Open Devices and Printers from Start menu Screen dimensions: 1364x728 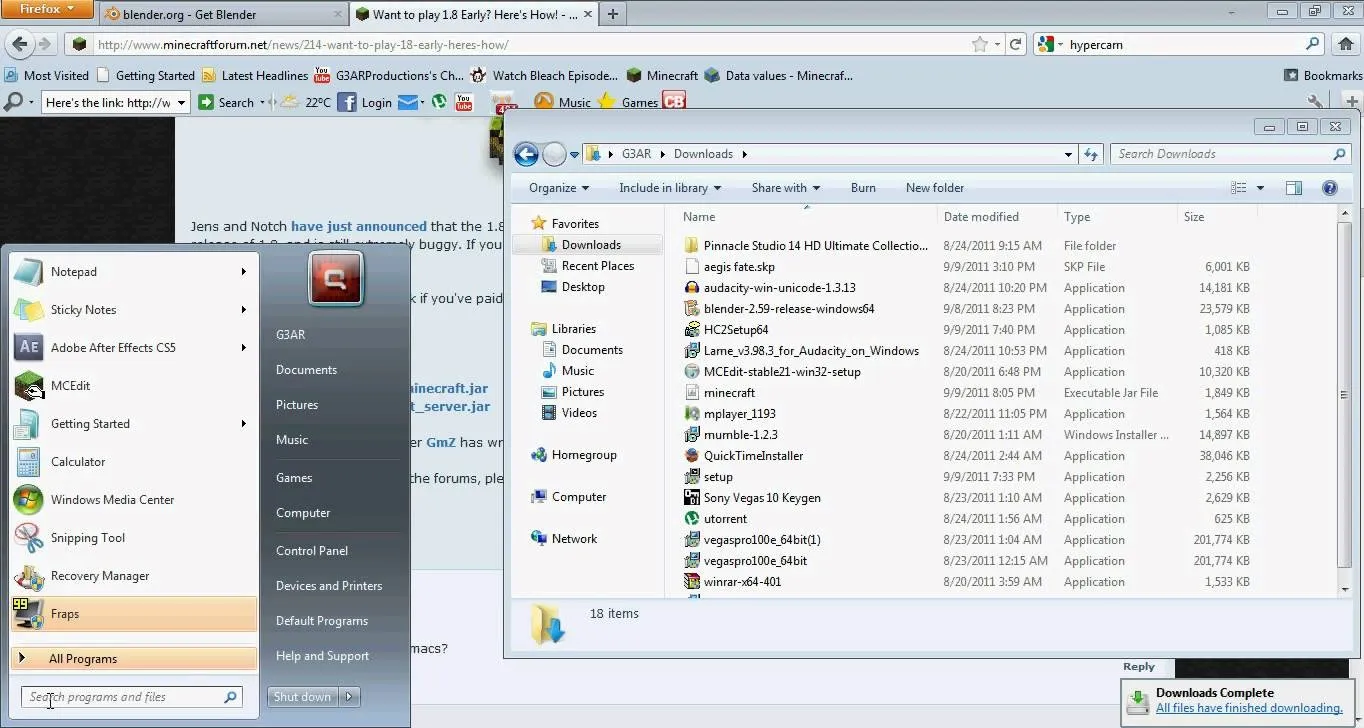point(329,586)
